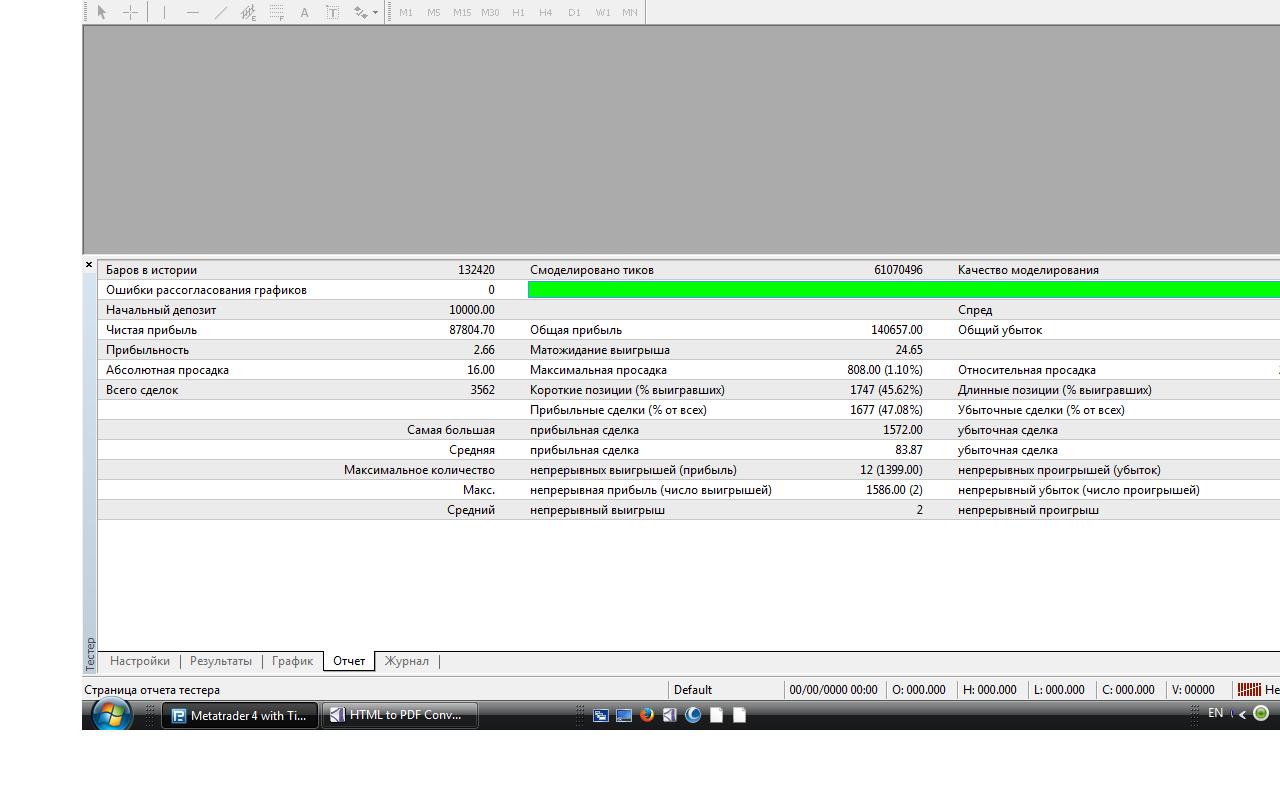Open the Результаты tab

[221, 661]
